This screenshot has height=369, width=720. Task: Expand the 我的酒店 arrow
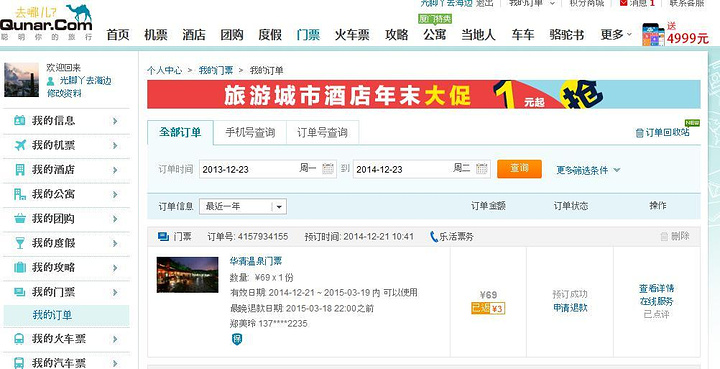tap(115, 170)
